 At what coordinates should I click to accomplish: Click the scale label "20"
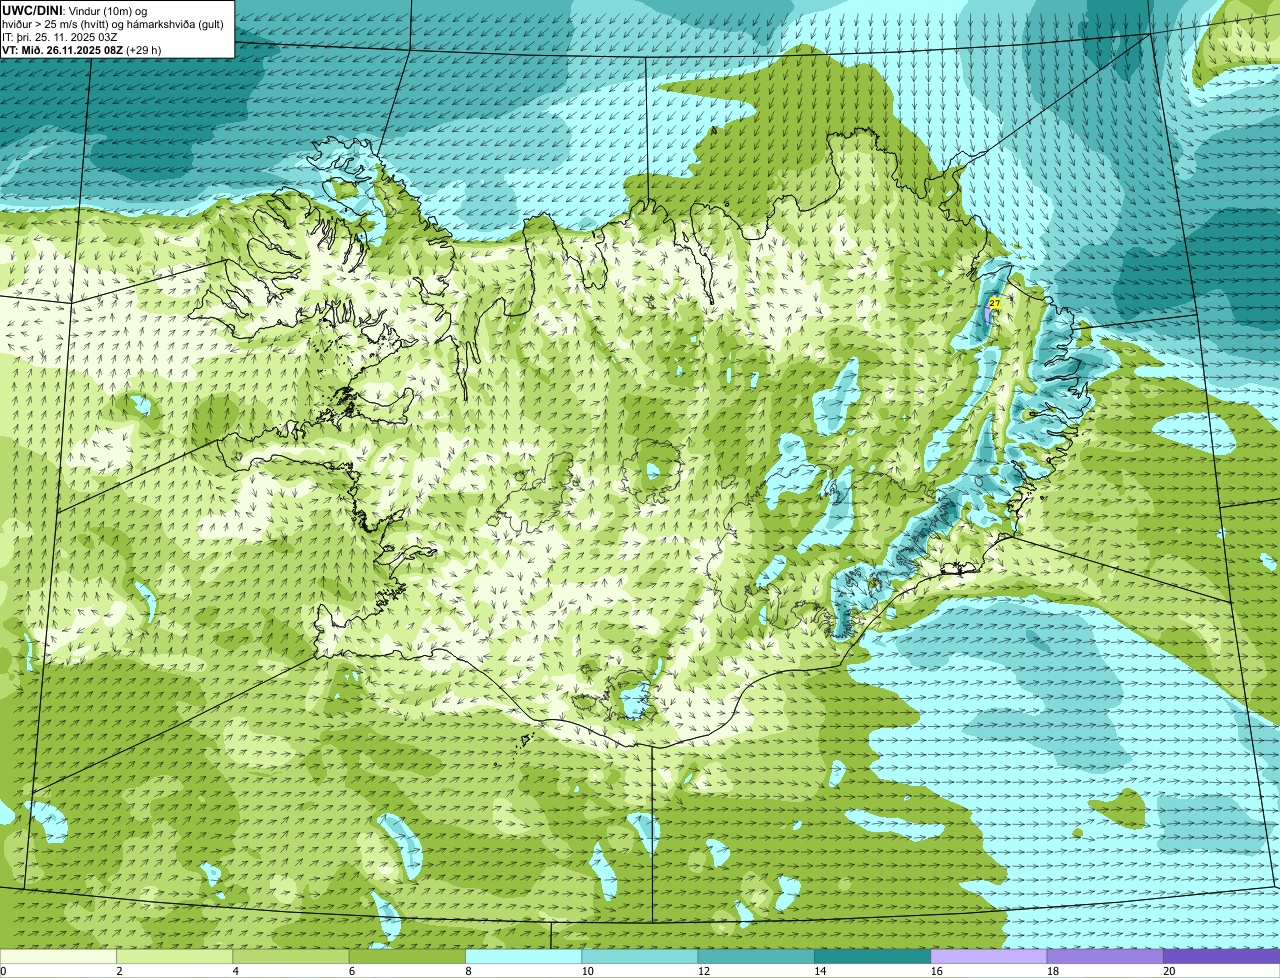(x=1168, y=971)
